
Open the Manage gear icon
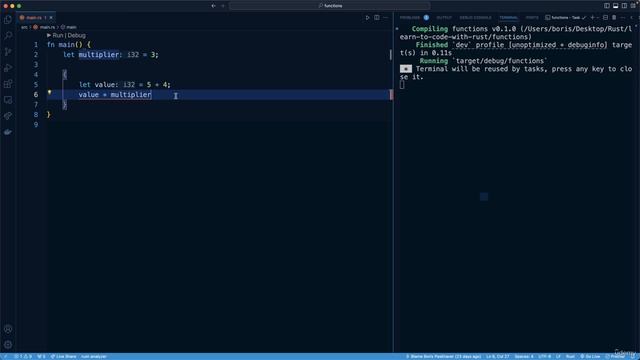(x=8, y=345)
